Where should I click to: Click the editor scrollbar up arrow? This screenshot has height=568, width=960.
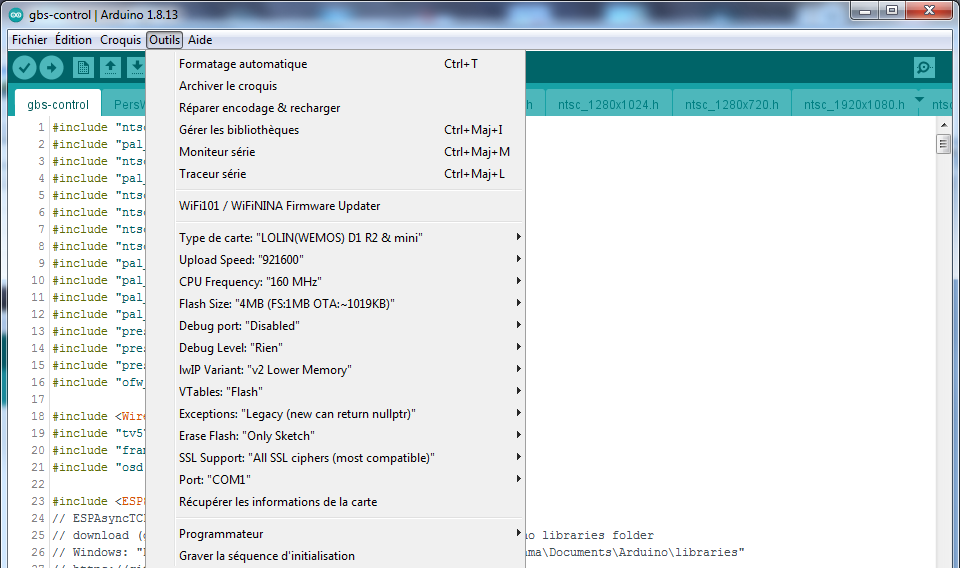(x=943, y=124)
